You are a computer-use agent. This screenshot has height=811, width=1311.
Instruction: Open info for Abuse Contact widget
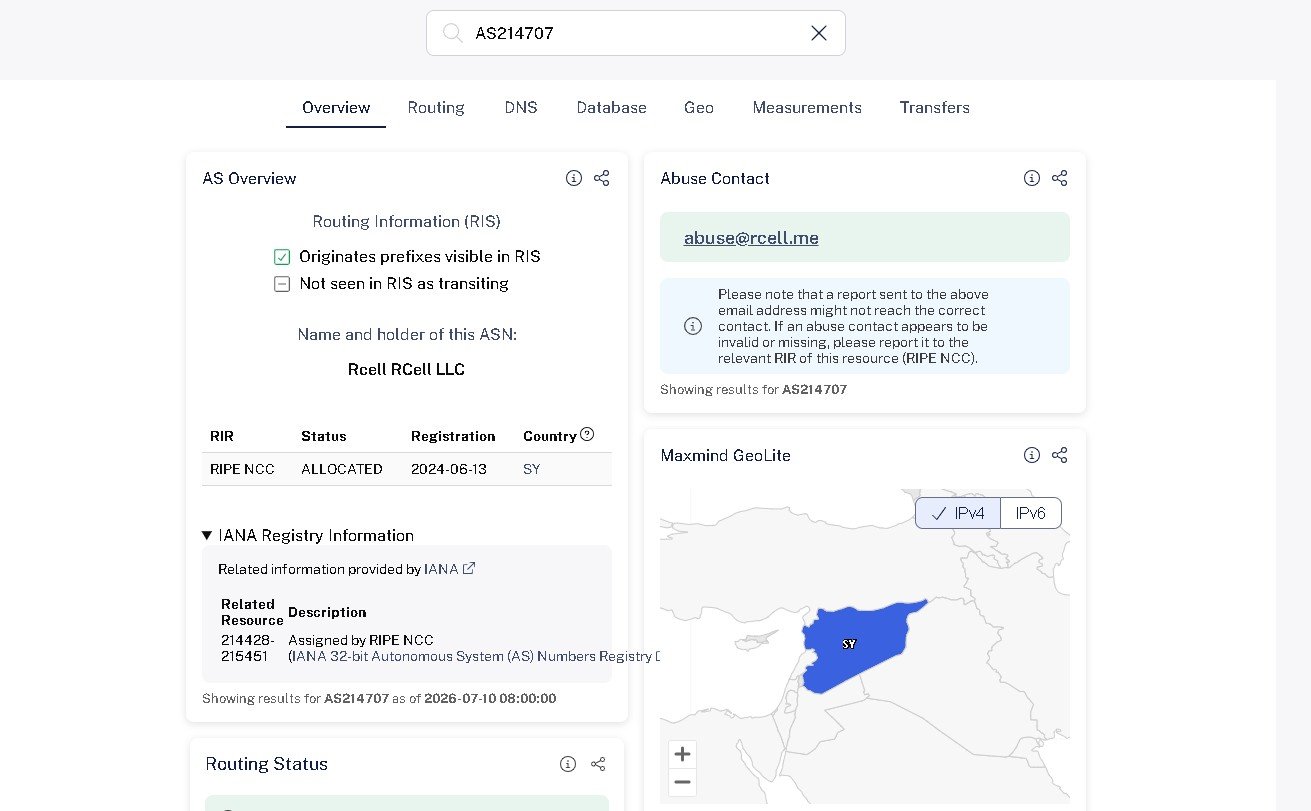click(x=1032, y=178)
